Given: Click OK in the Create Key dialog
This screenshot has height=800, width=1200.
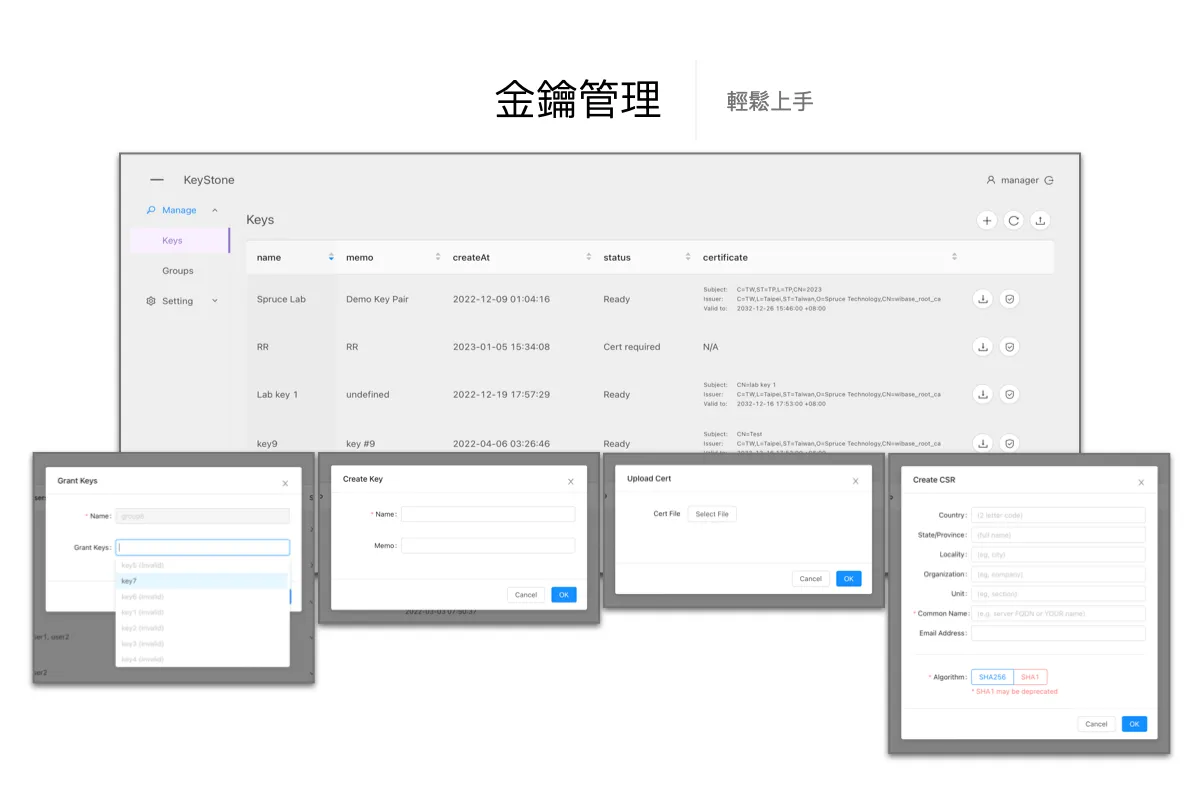Looking at the screenshot, I should (x=563, y=594).
